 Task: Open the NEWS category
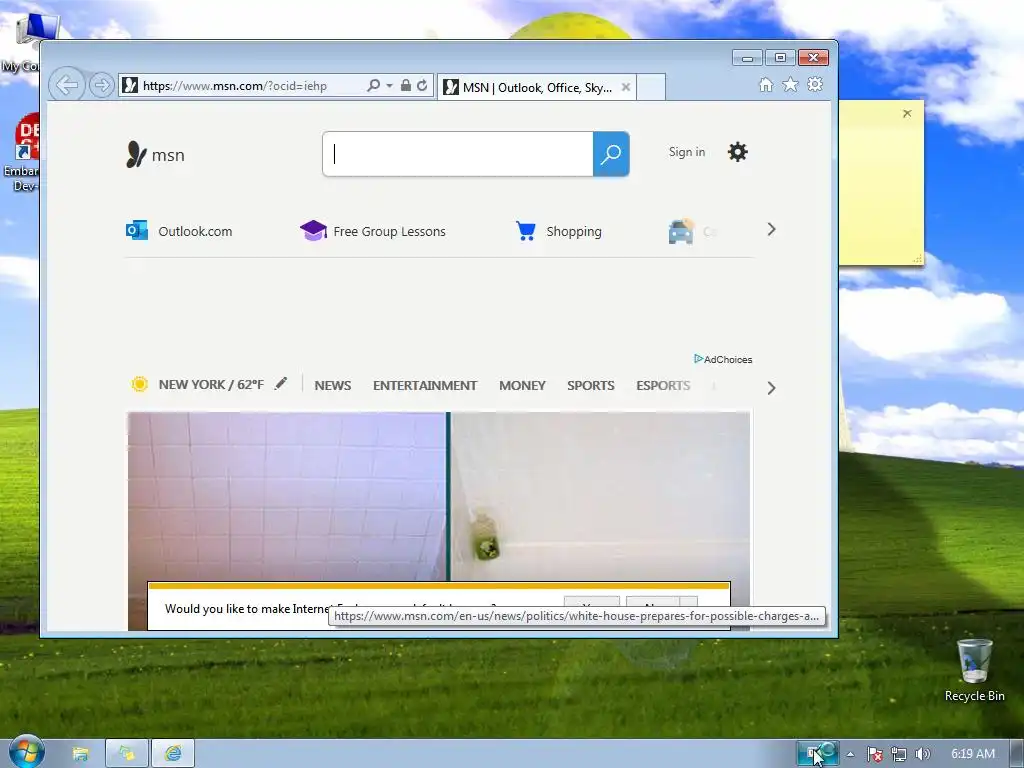(332, 385)
